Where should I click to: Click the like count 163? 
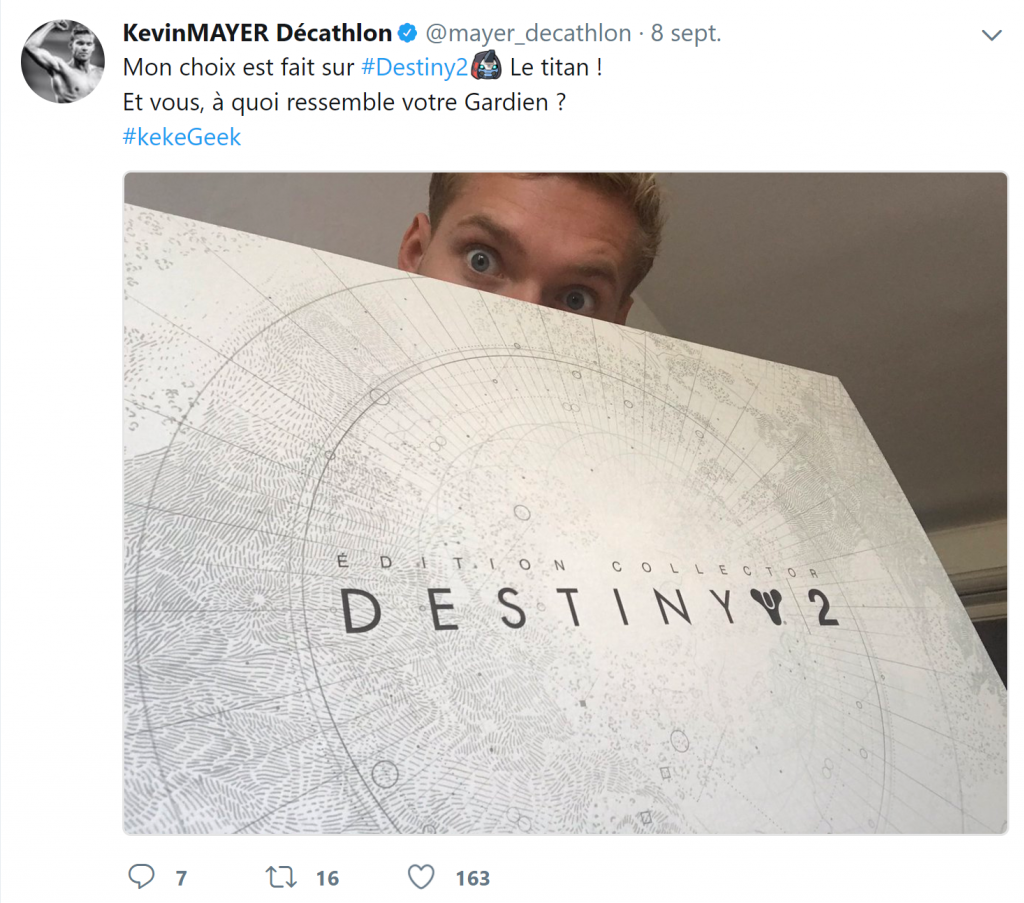[473, 878]
